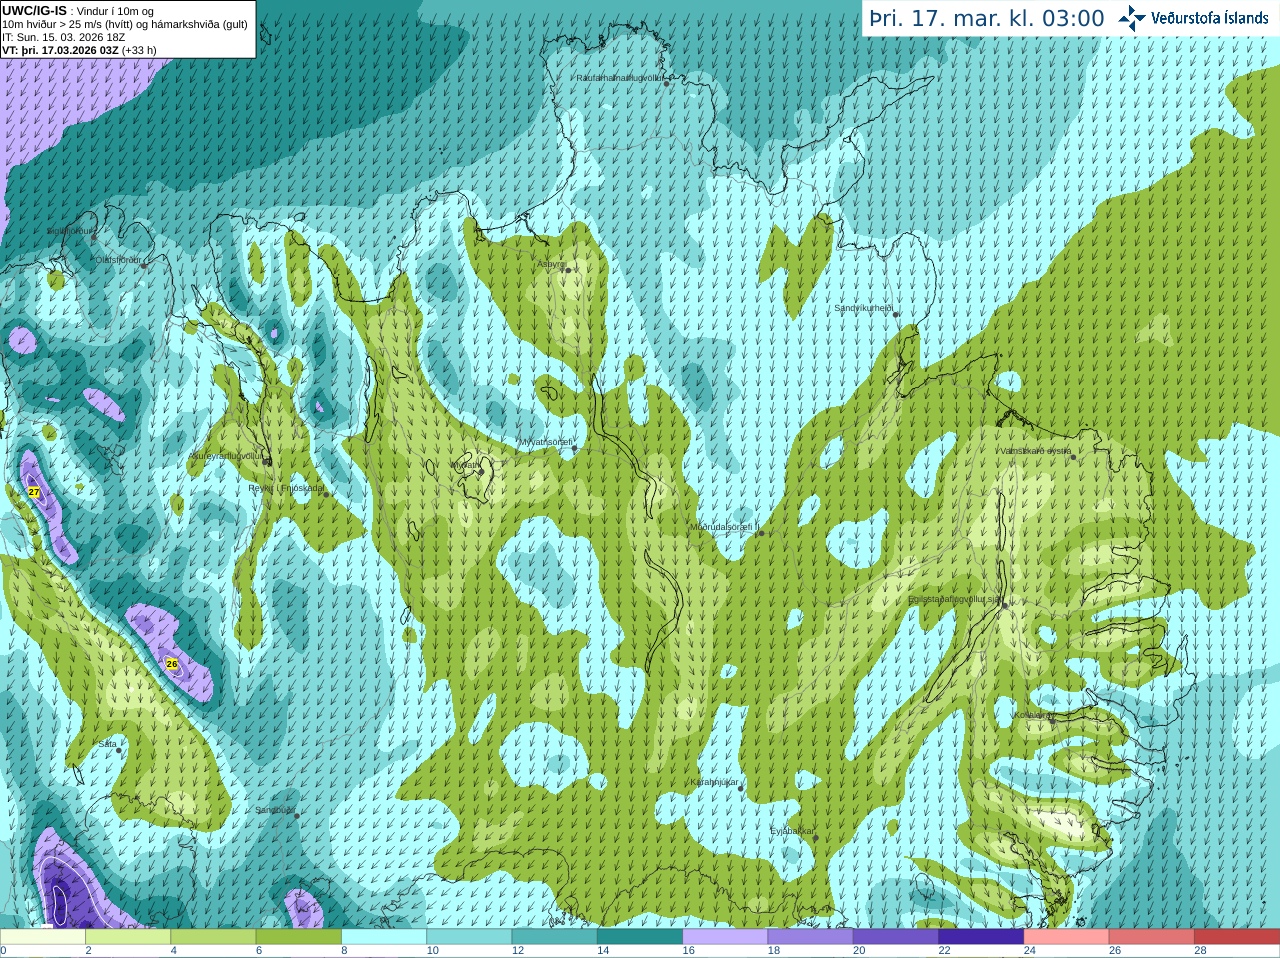Click the 'IT: Sun. 15. 03. 2026 18Z' line

click(x=64, y=37)
